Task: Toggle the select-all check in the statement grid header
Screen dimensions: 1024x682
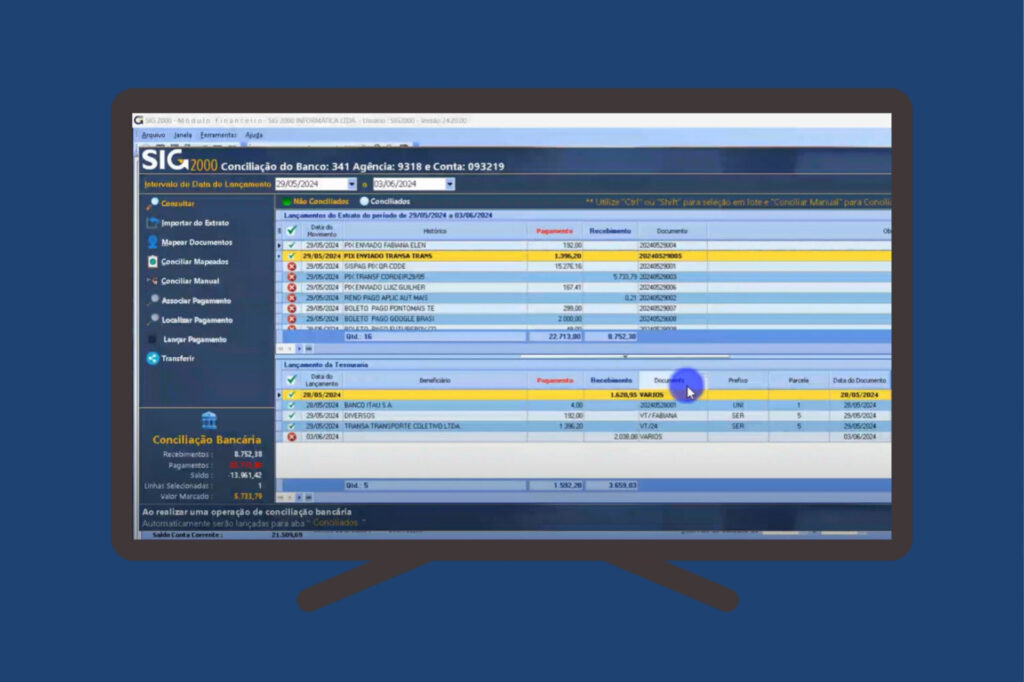Action: click(292, 231)
